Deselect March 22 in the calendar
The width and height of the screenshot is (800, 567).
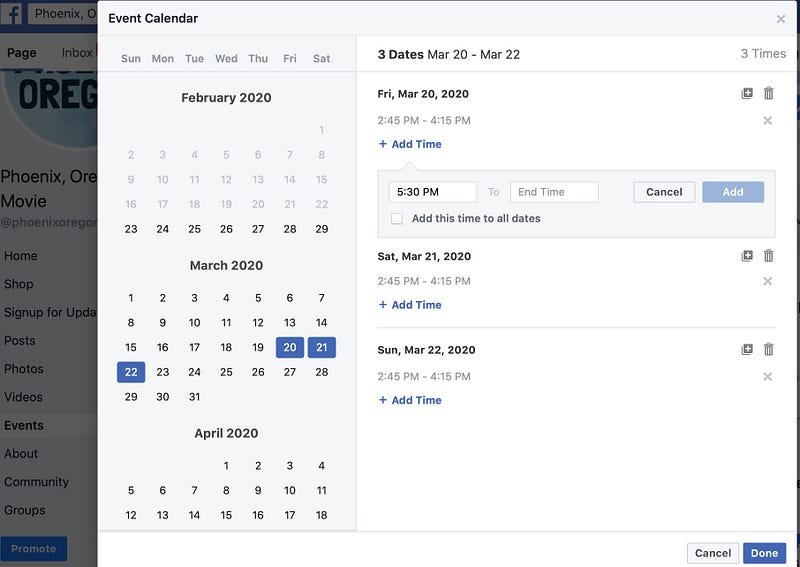click(x=131, y=372)
